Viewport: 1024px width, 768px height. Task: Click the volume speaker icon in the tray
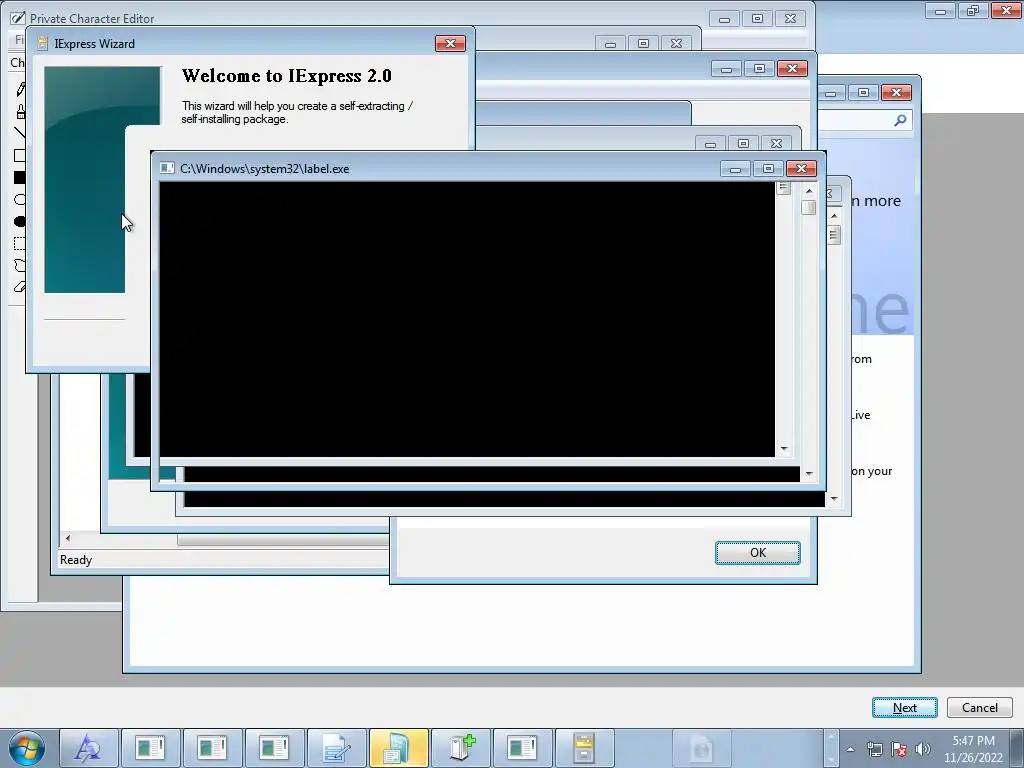coord(923,749)
